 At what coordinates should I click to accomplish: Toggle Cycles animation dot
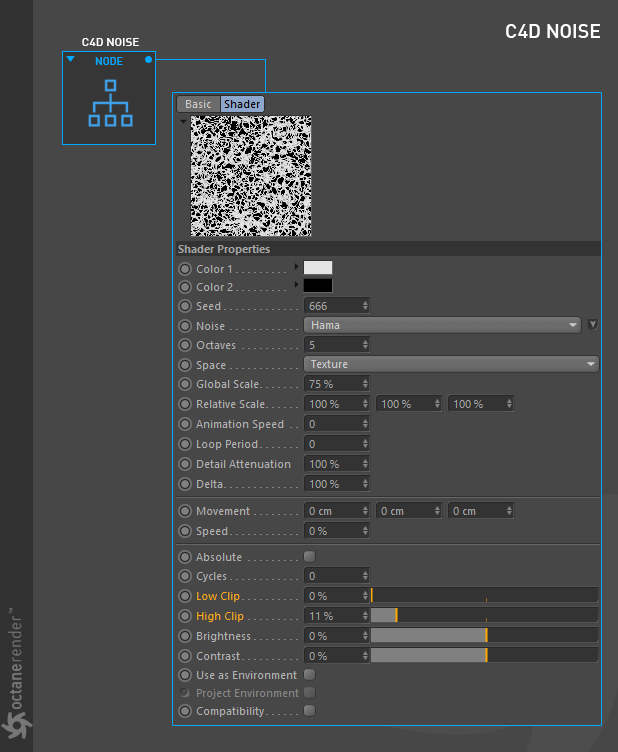[185, 576]
